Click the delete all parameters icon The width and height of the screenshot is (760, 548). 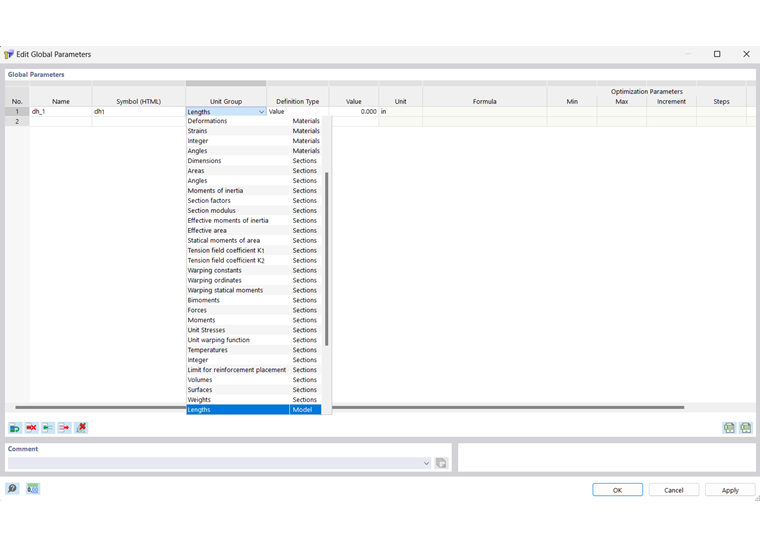(x=81, y=428)
